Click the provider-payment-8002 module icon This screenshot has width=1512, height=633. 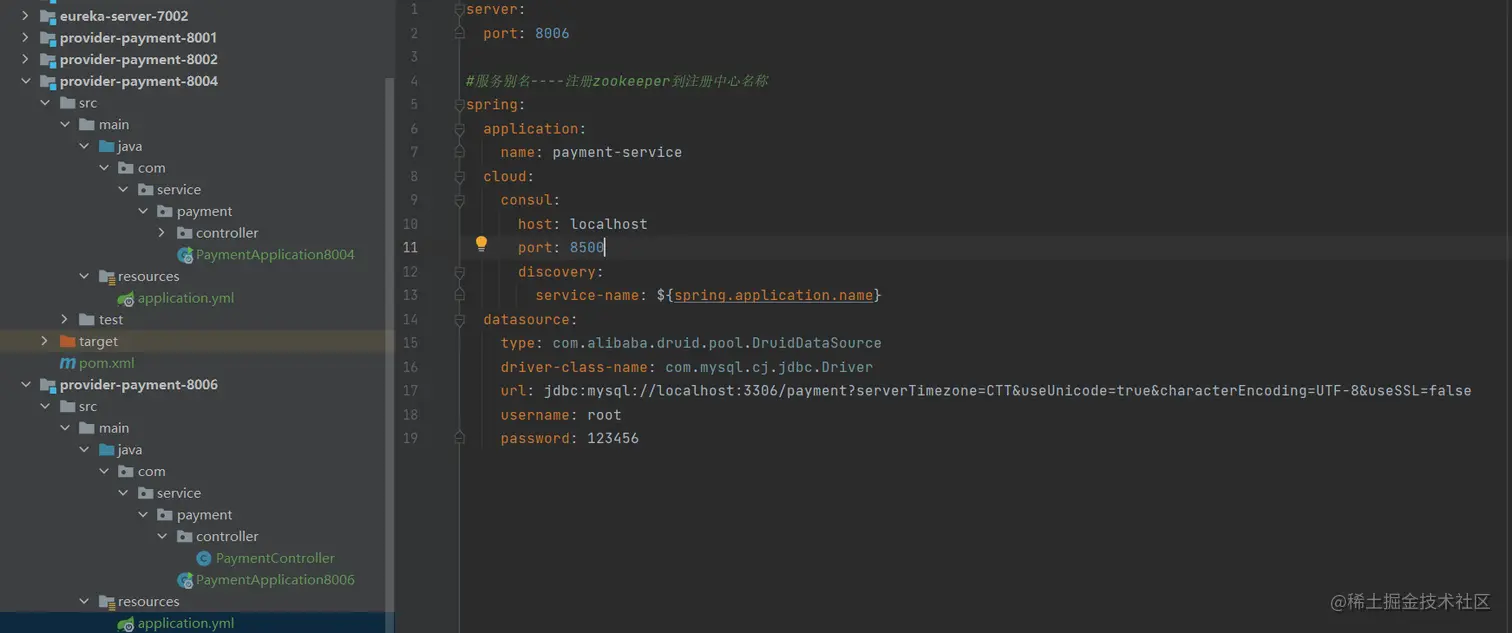tap(47, 60)
